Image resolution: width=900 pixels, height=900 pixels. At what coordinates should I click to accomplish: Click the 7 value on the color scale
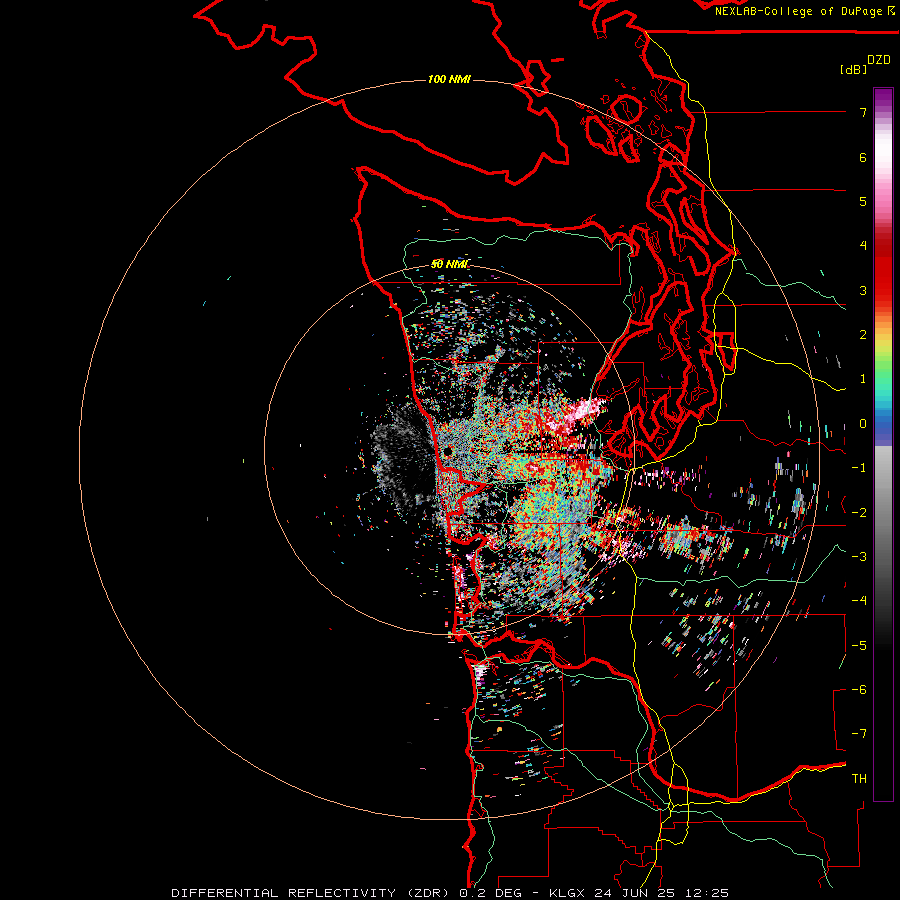(863, 112)
